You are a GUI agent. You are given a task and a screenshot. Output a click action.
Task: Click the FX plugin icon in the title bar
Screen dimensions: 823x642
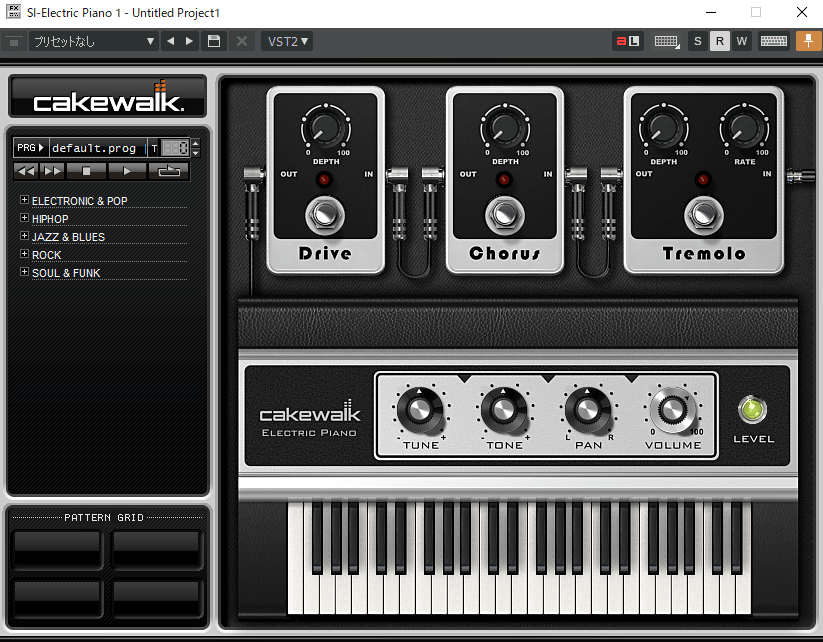(x=14, y=12)
